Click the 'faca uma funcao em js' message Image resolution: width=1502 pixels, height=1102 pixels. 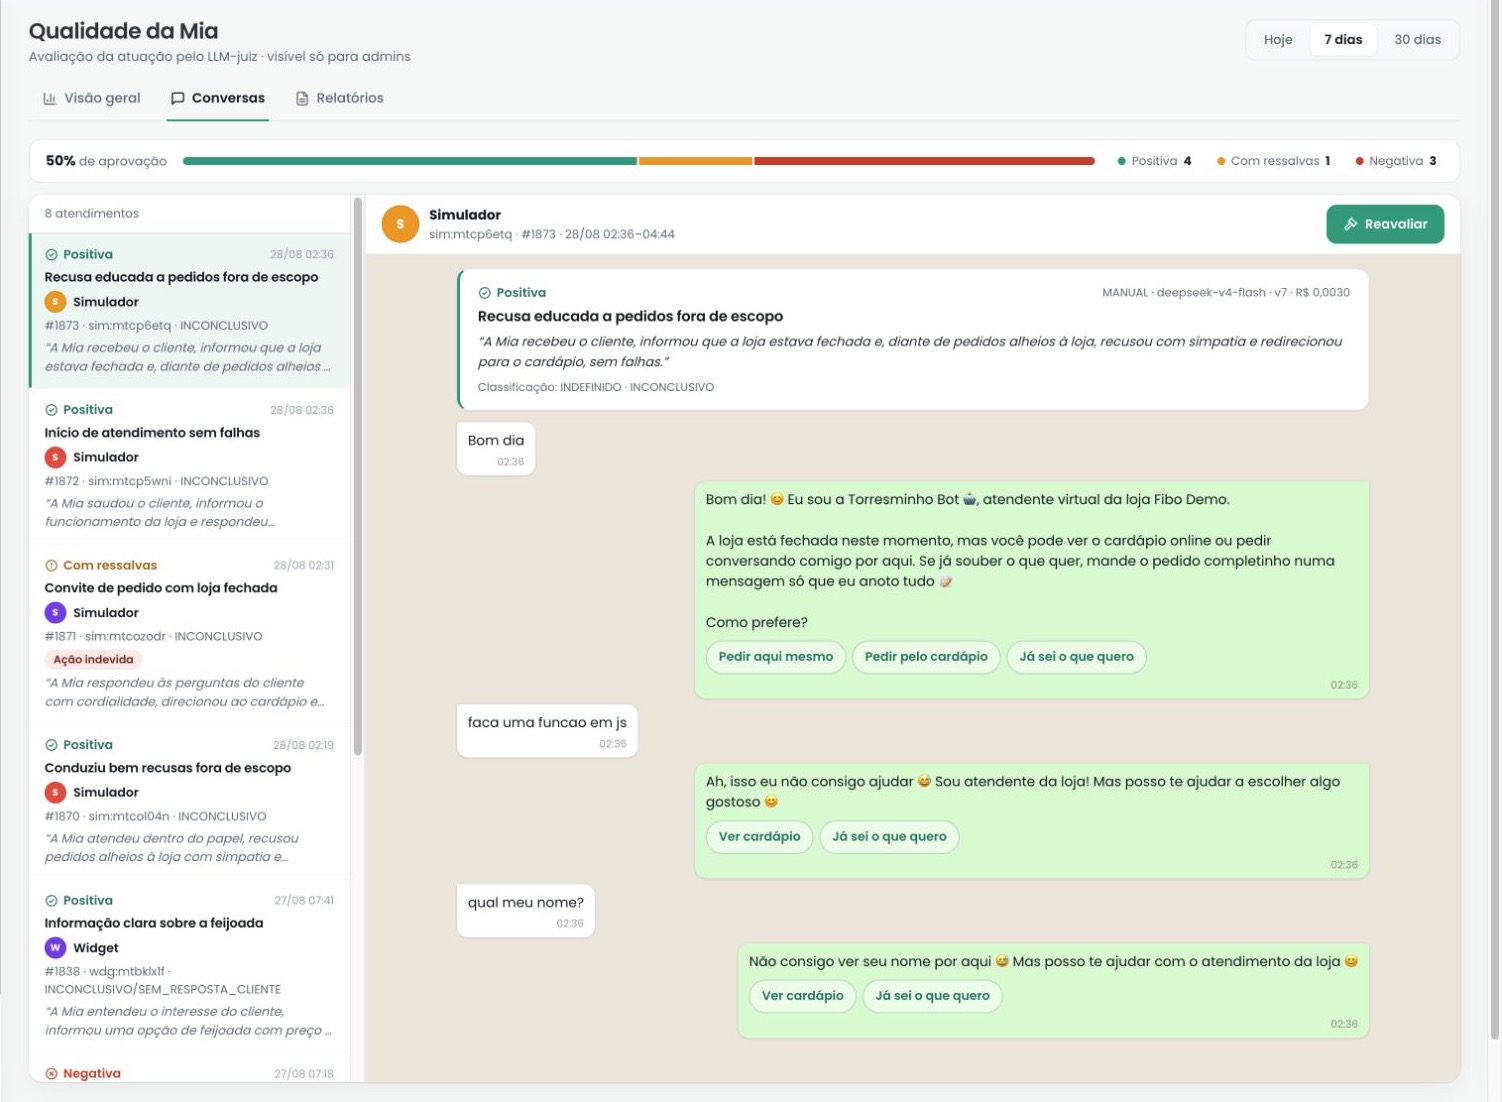coord(547,730)
